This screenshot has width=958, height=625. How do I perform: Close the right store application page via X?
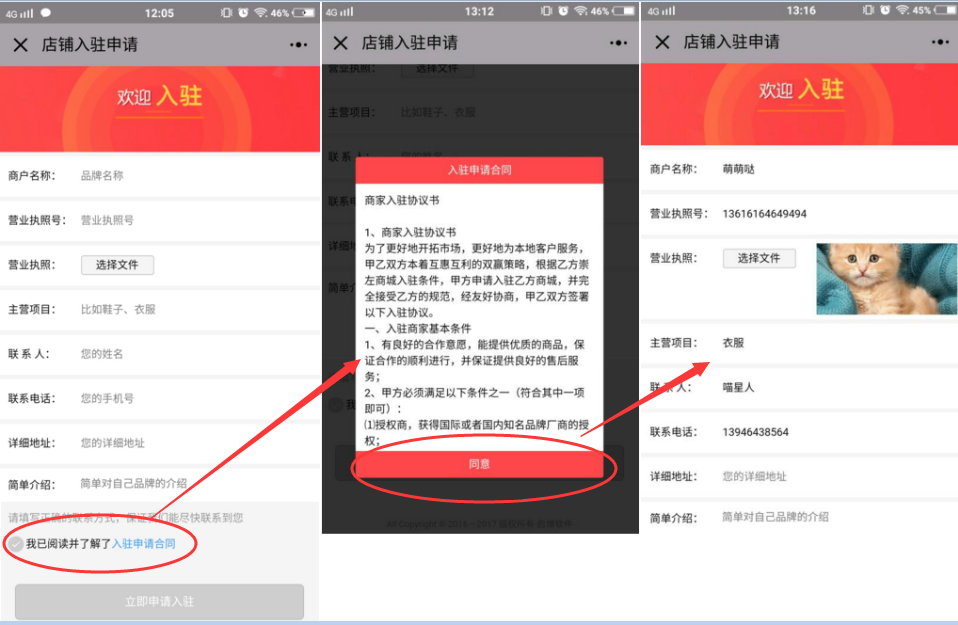coord(662,42)
